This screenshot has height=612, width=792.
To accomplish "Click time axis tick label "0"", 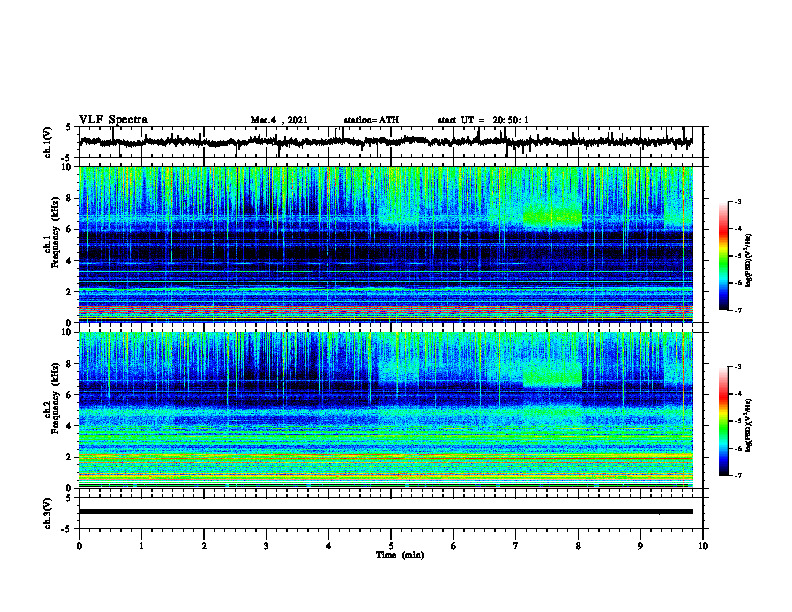I will (x=79, y=546).
